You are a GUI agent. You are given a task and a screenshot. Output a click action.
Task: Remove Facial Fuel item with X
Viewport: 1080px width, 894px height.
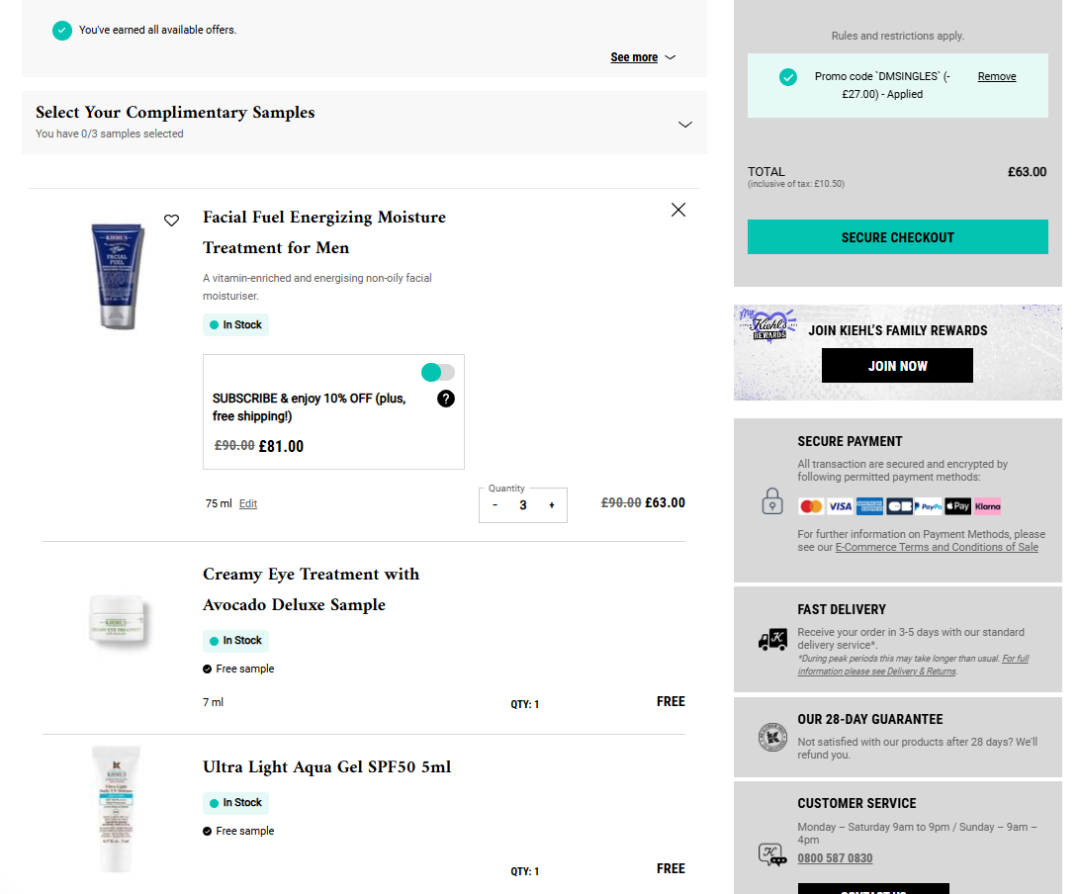678,210
